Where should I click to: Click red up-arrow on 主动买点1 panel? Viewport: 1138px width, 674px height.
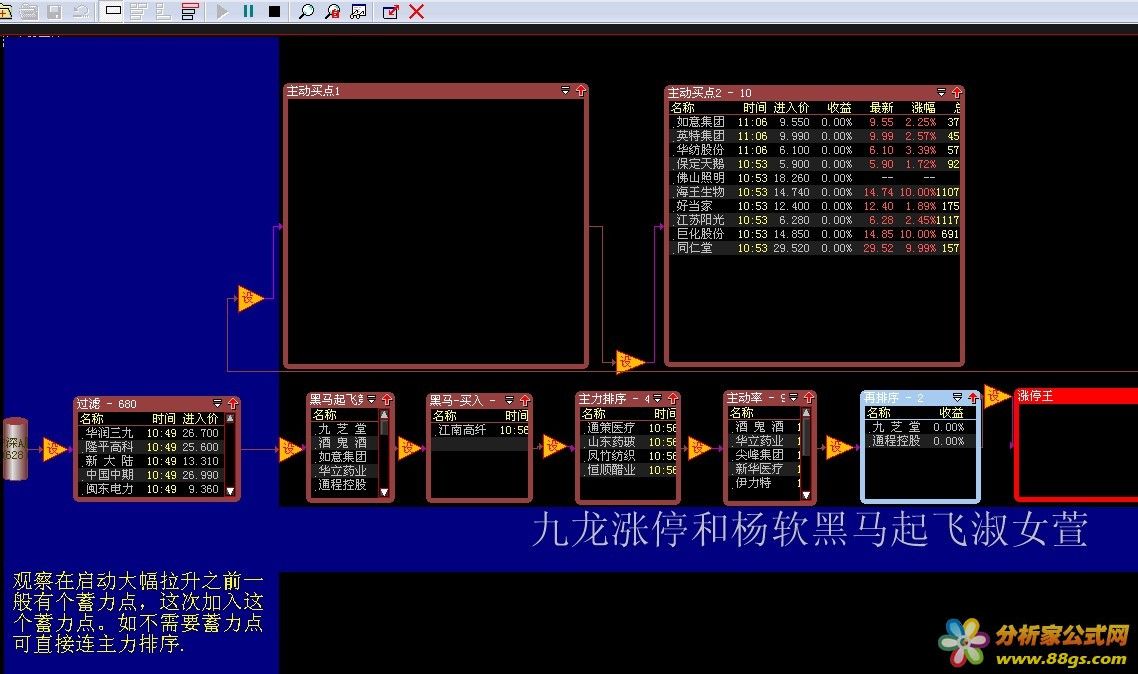click(x=581, y=91)
